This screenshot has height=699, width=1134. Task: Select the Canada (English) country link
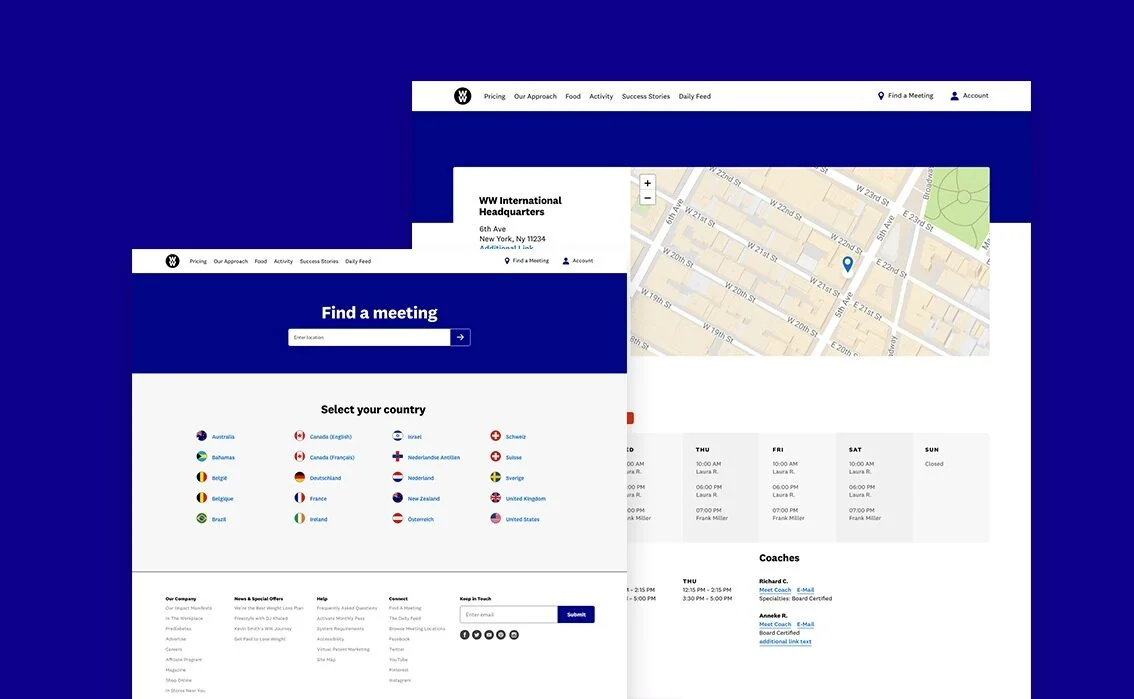click(331, 437)
